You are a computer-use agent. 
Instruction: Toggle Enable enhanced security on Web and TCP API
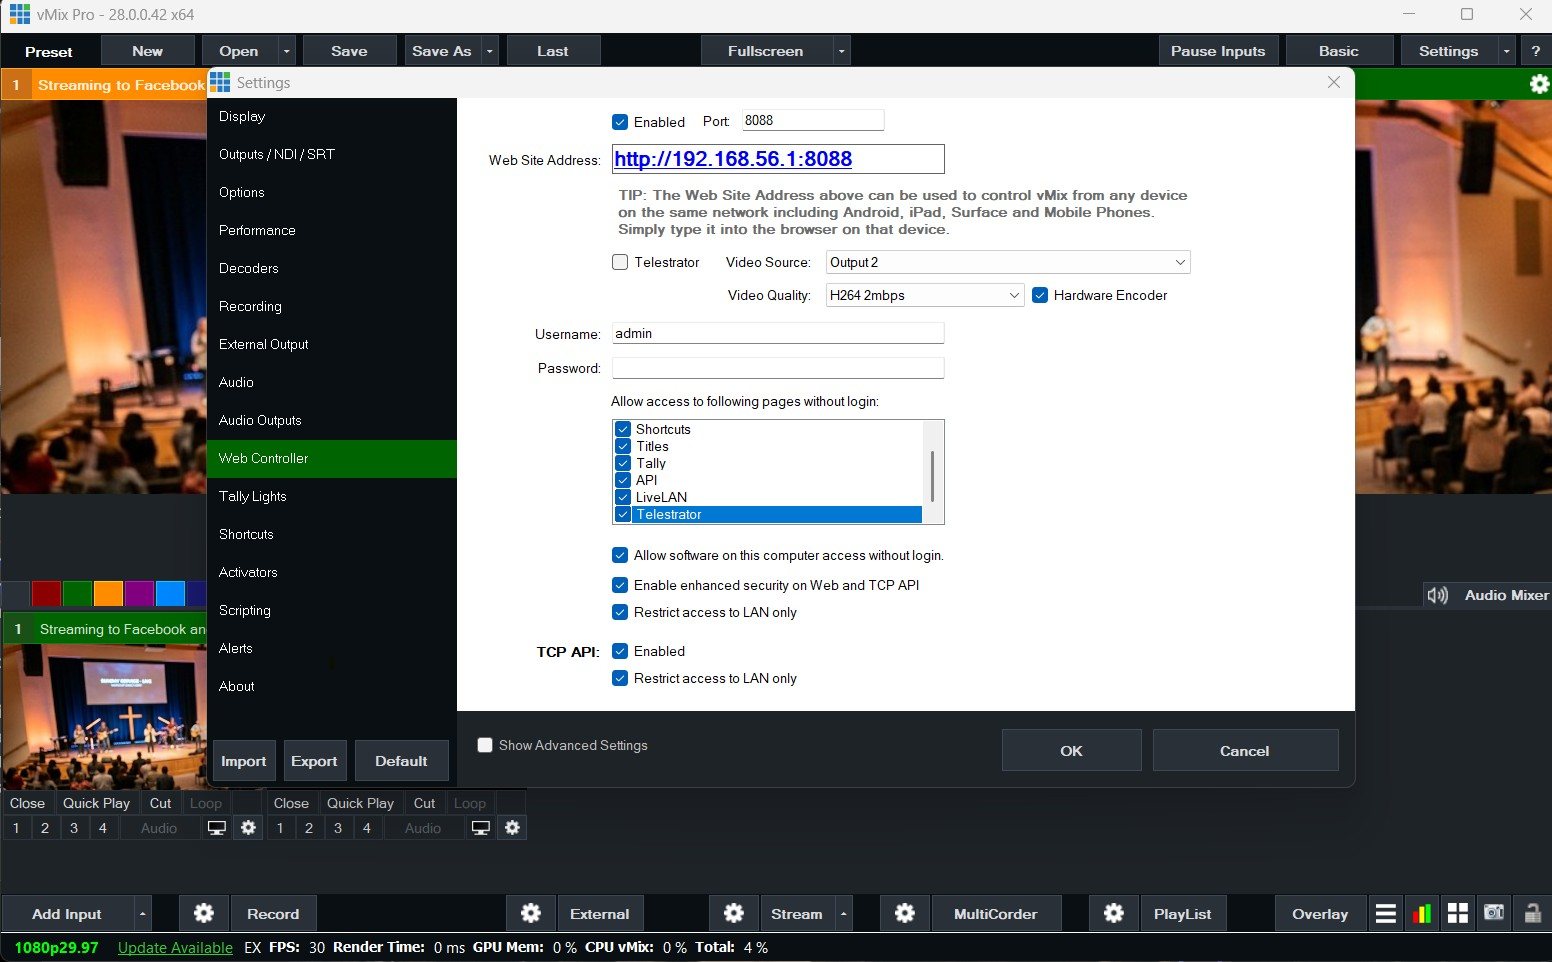(x=620, y=585)
